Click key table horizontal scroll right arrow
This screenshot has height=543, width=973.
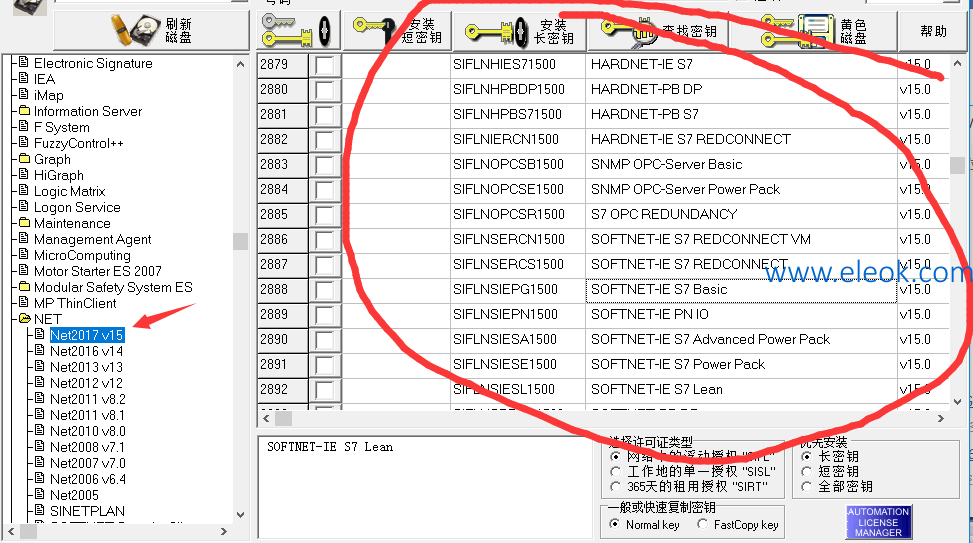941,418
